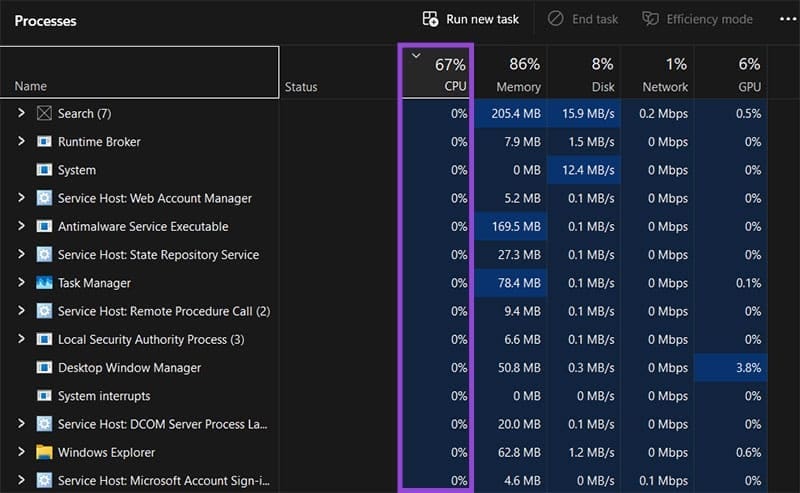Viewport: 800px width, 493px height.
Task: Click the Efficiency mode button
Action: click(x=696, y=19)
